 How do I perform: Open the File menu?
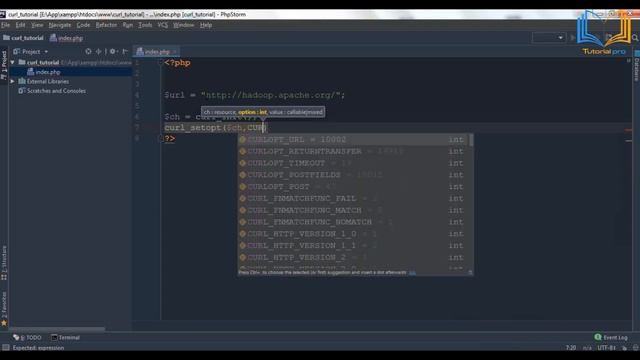6,25
